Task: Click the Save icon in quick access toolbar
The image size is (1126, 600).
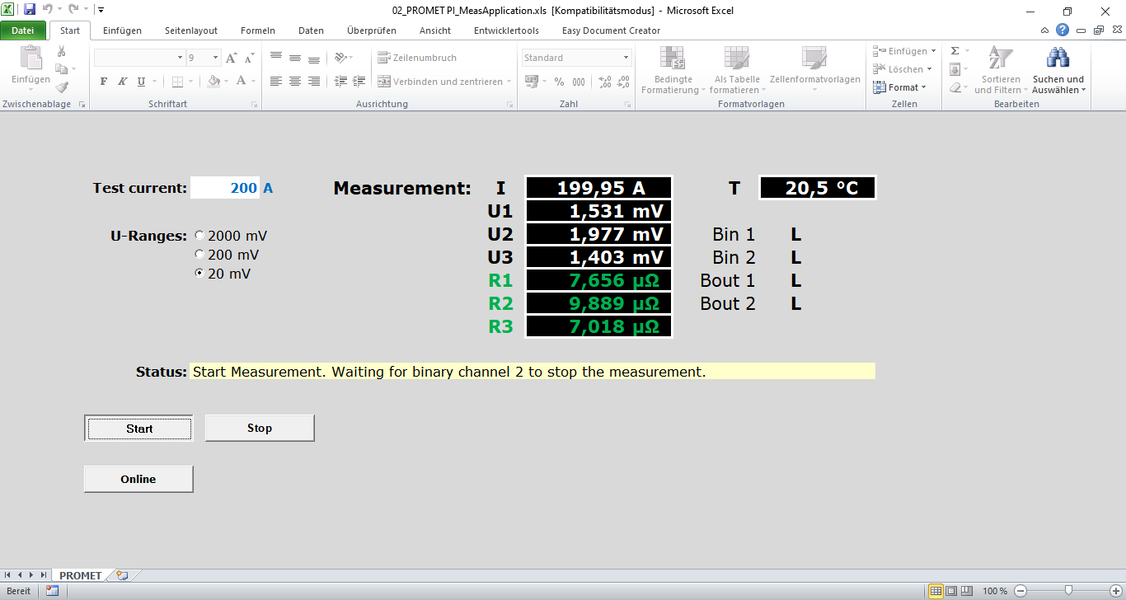Action: 29,10
